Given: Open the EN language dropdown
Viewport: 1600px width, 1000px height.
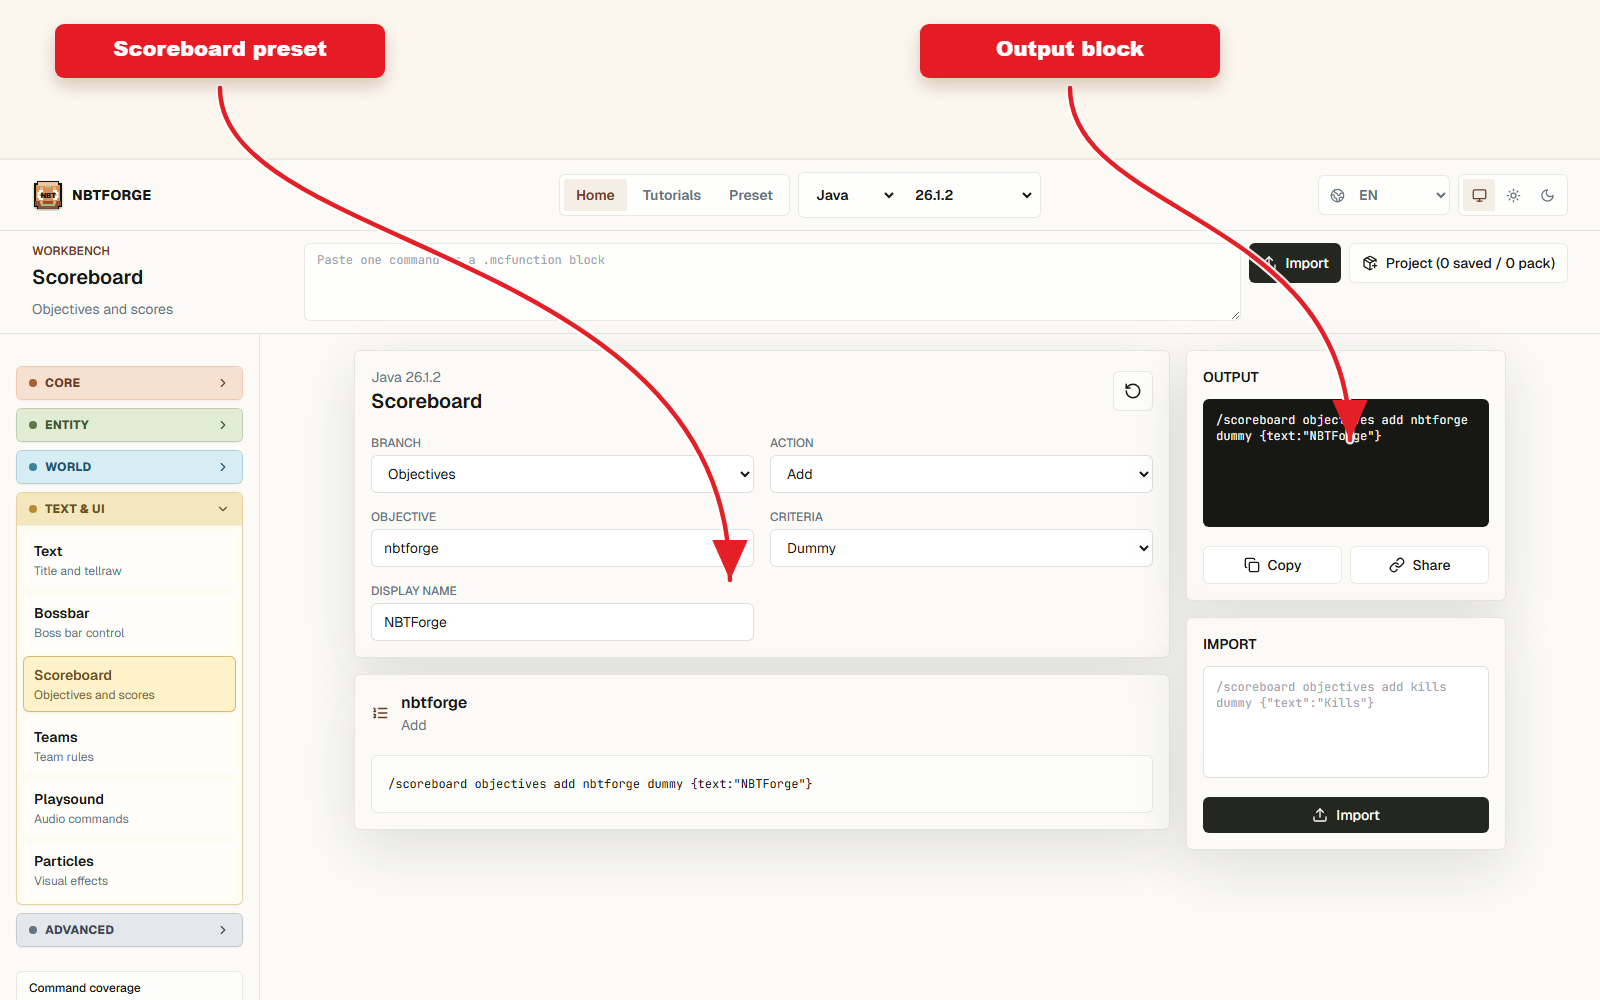Looking at the screenshot, I should click(x=1401, y=195).
